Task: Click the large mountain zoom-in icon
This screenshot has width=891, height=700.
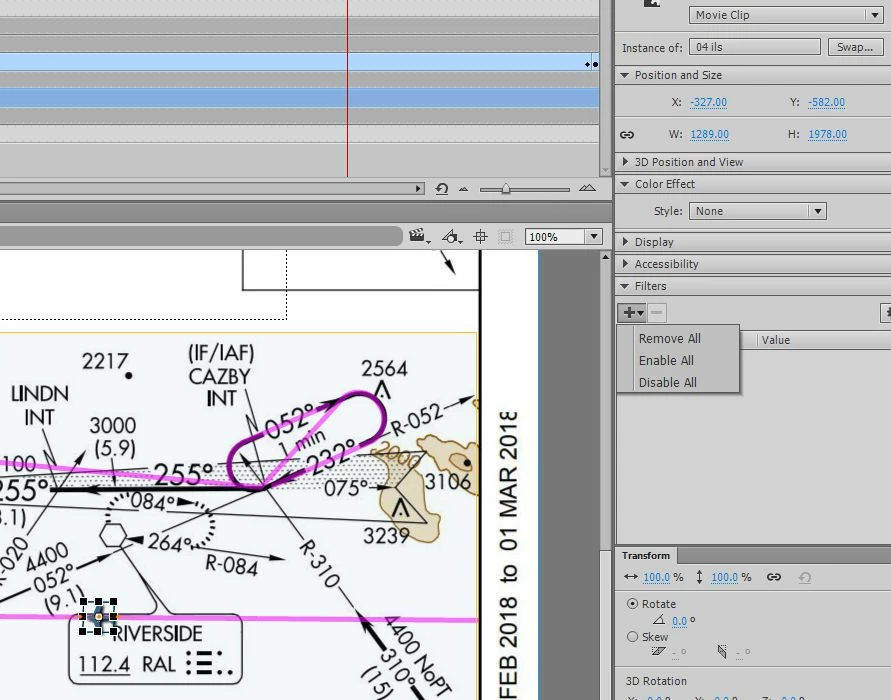Action: click(x=587, y=188)
